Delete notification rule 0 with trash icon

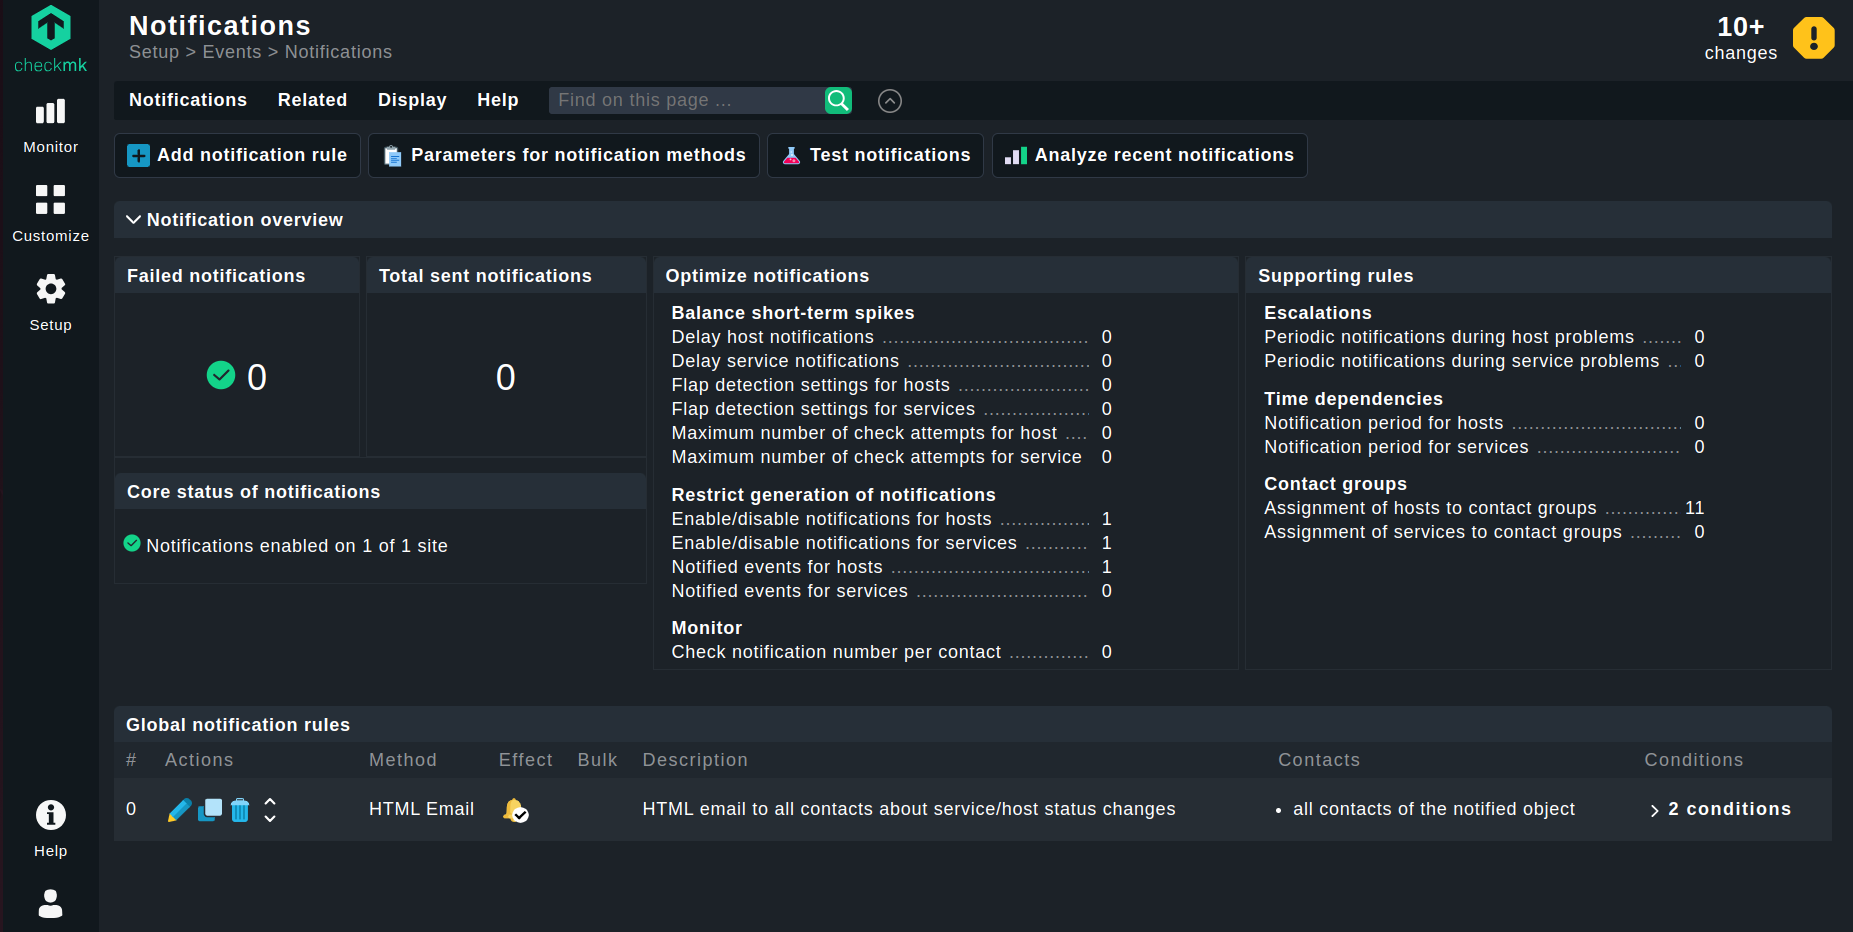coord(240,810)
